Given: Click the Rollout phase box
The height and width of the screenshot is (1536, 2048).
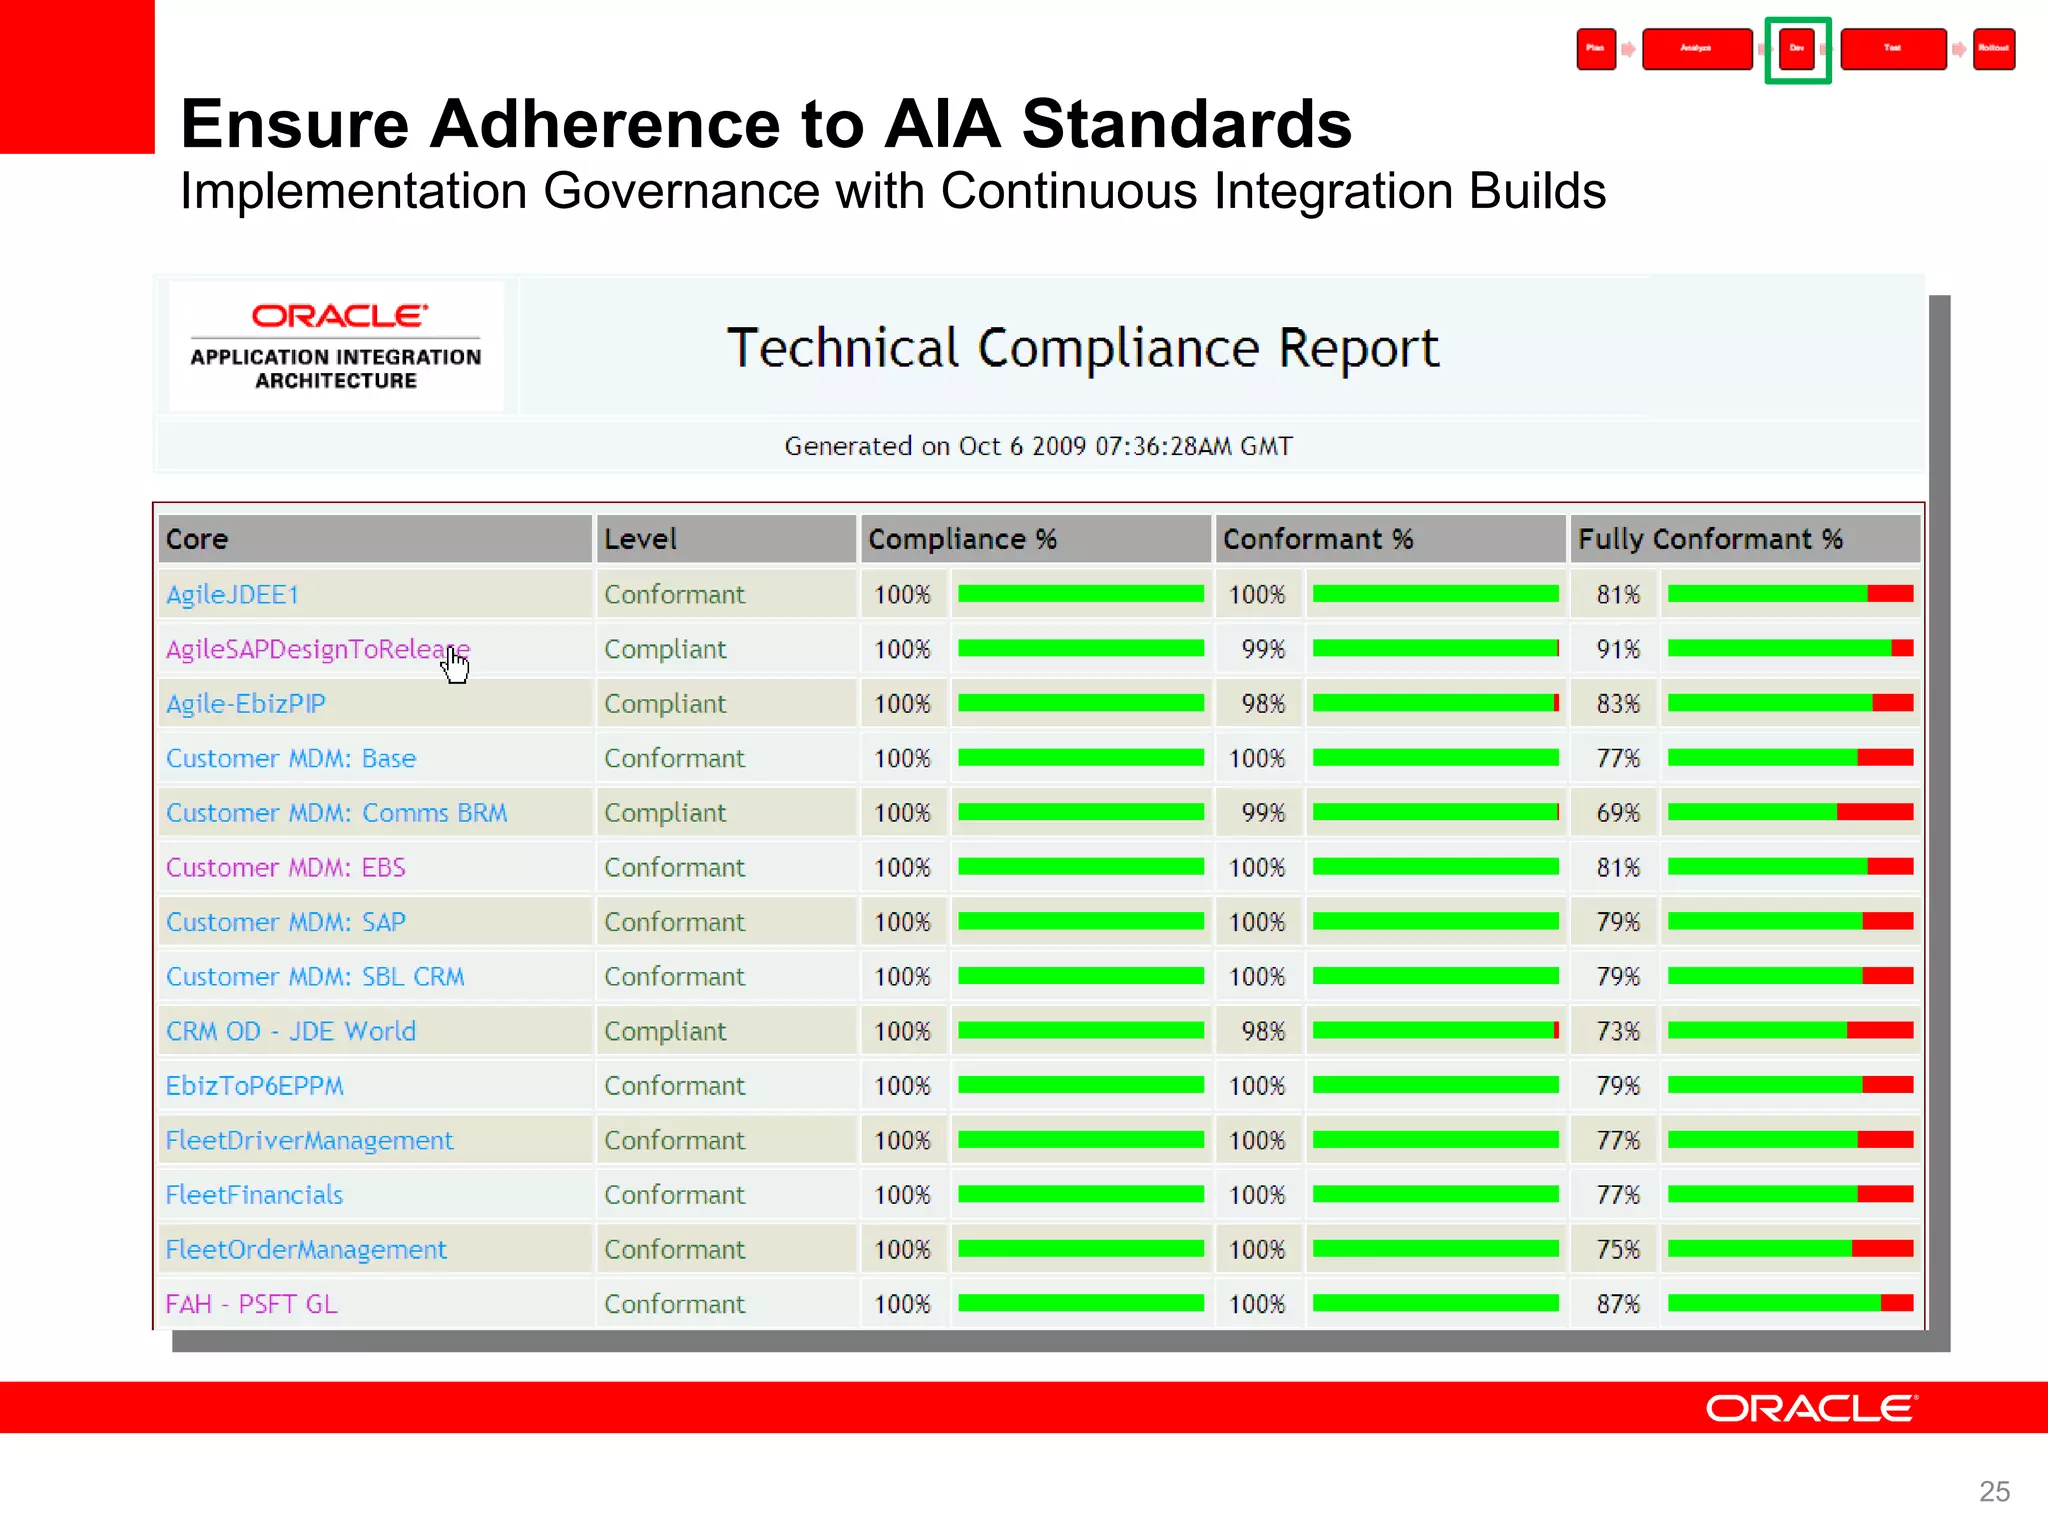Looking at the screenshot, I should pyautogui.click(x=1993, y=49).
